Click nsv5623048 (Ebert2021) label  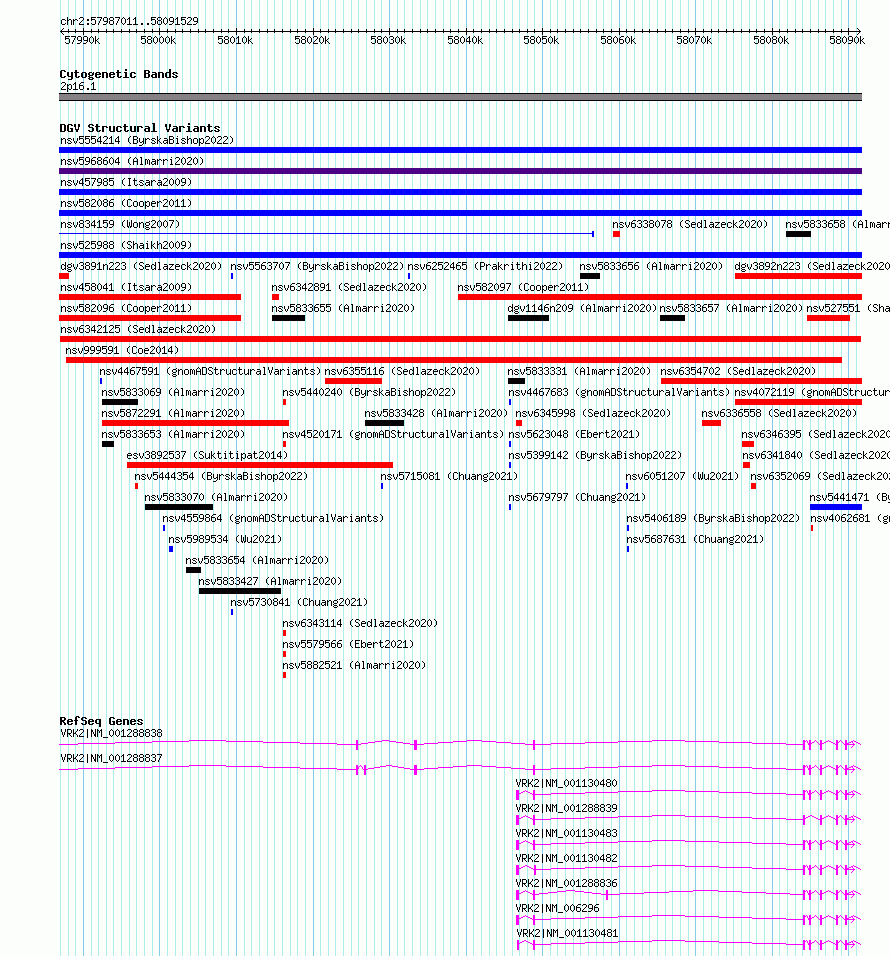pos(574,434)
